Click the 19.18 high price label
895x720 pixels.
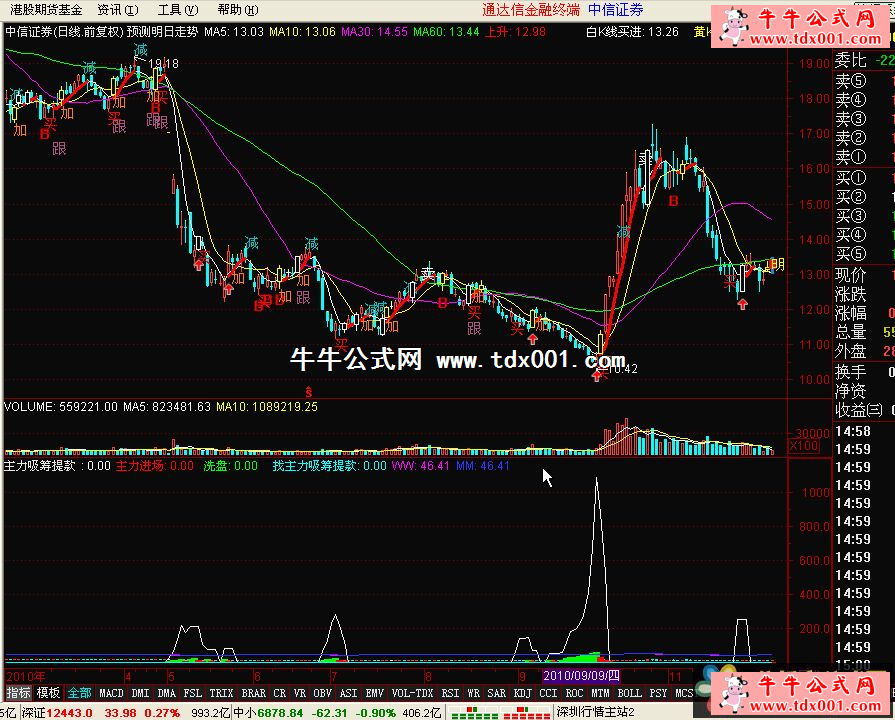point(163,64)
